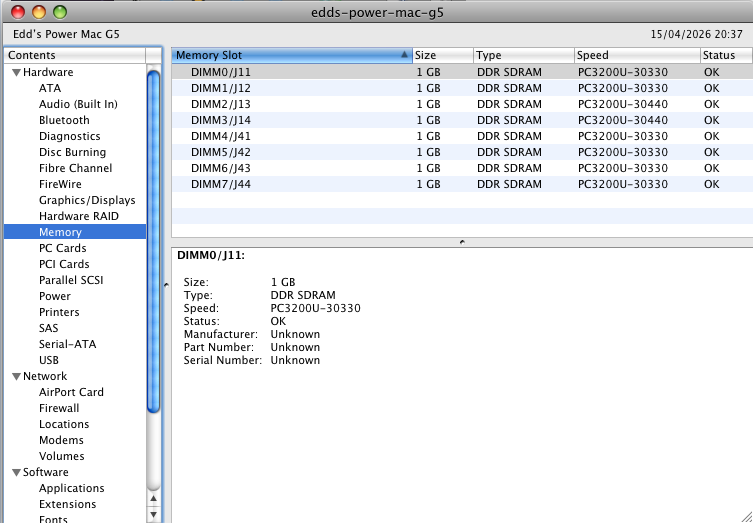The image size is (753, 523).
Task: Click the yellow minimize window button
Action: [39, 12]
